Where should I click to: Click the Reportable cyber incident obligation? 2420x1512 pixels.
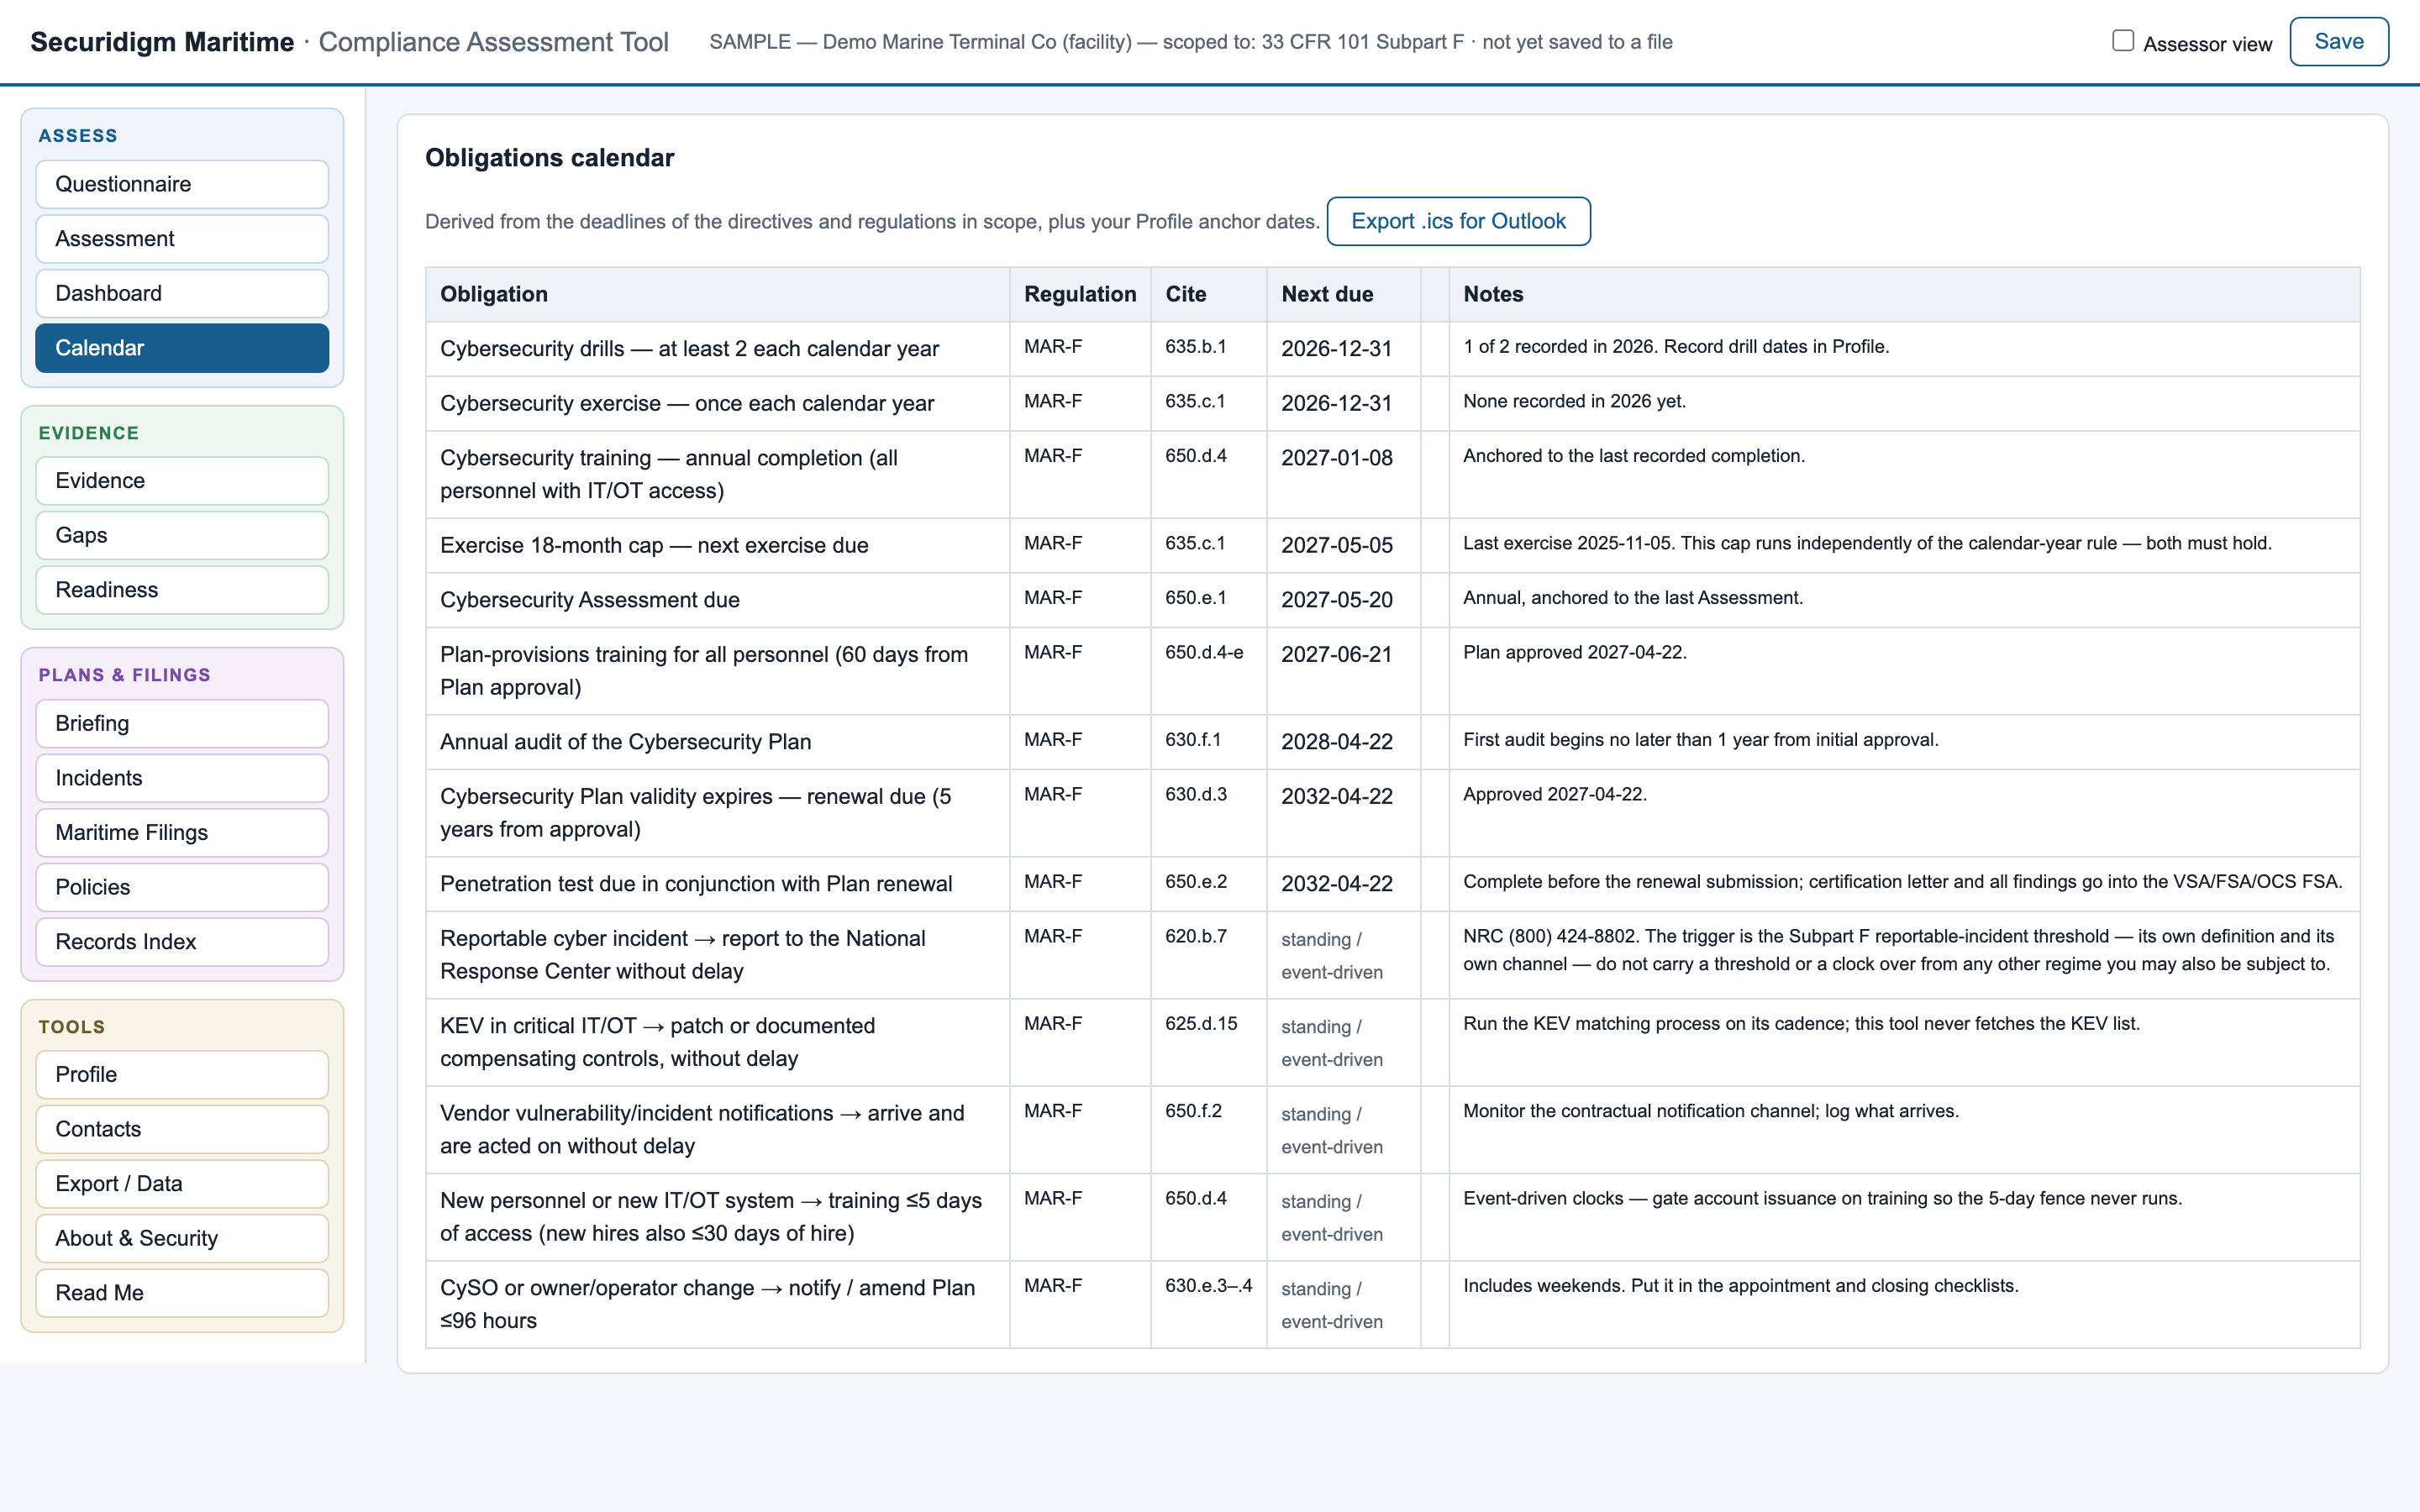pyautogui.click(x=683, y=955)
